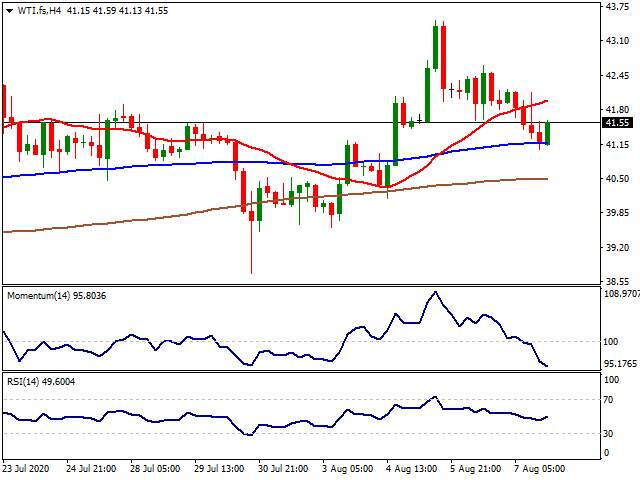Click the 38.55 price scale value
This screenshot has width=640, height=480.
pyautogui.click(x=617, y=281)
